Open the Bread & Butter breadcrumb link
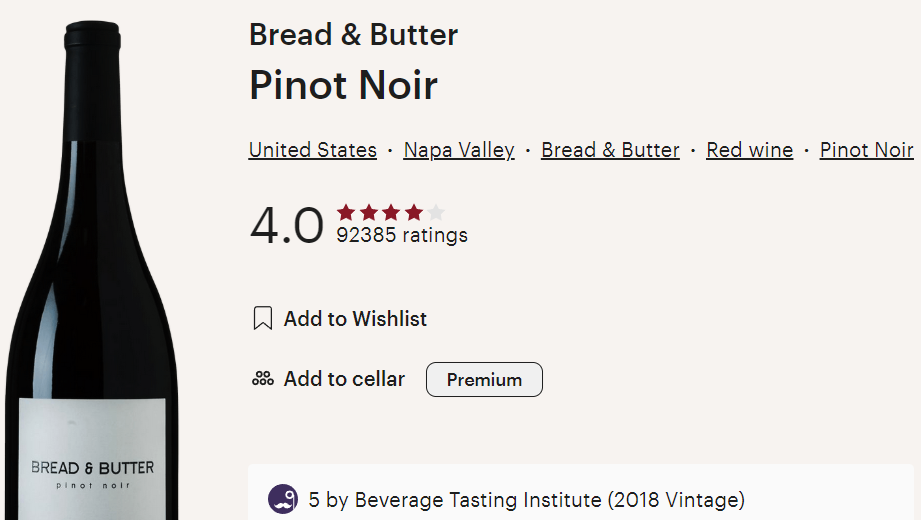 tap(610, 150)
